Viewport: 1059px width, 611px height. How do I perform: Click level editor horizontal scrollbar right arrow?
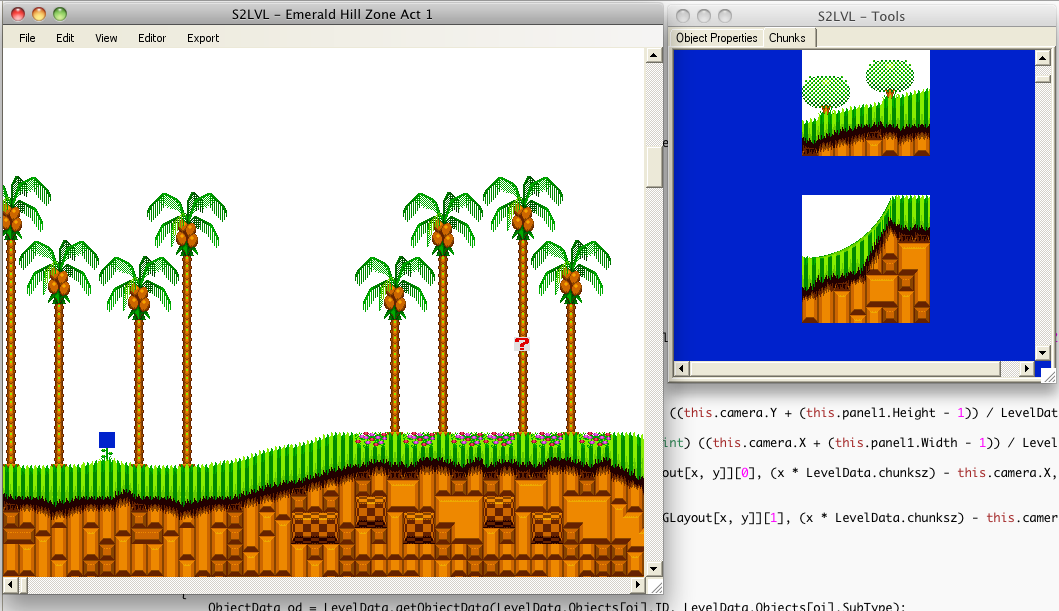638,584
